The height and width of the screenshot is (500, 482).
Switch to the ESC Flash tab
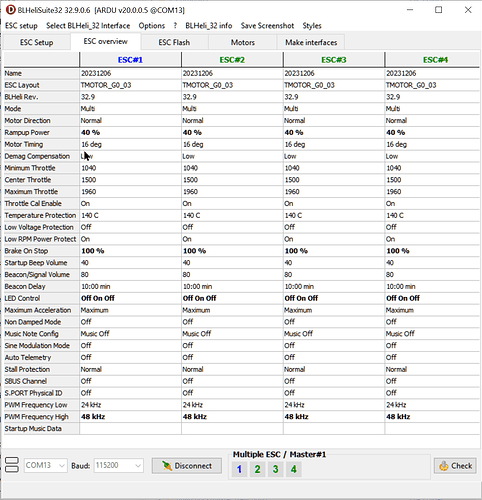tap(174, 42)
